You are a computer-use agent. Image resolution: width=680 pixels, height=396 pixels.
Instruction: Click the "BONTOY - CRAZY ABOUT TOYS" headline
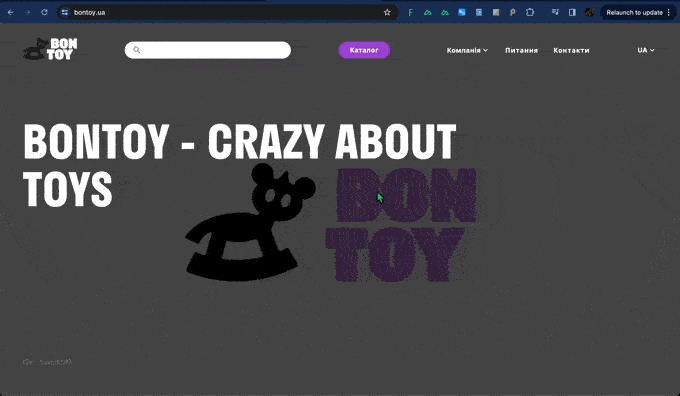tap(239, 165)
